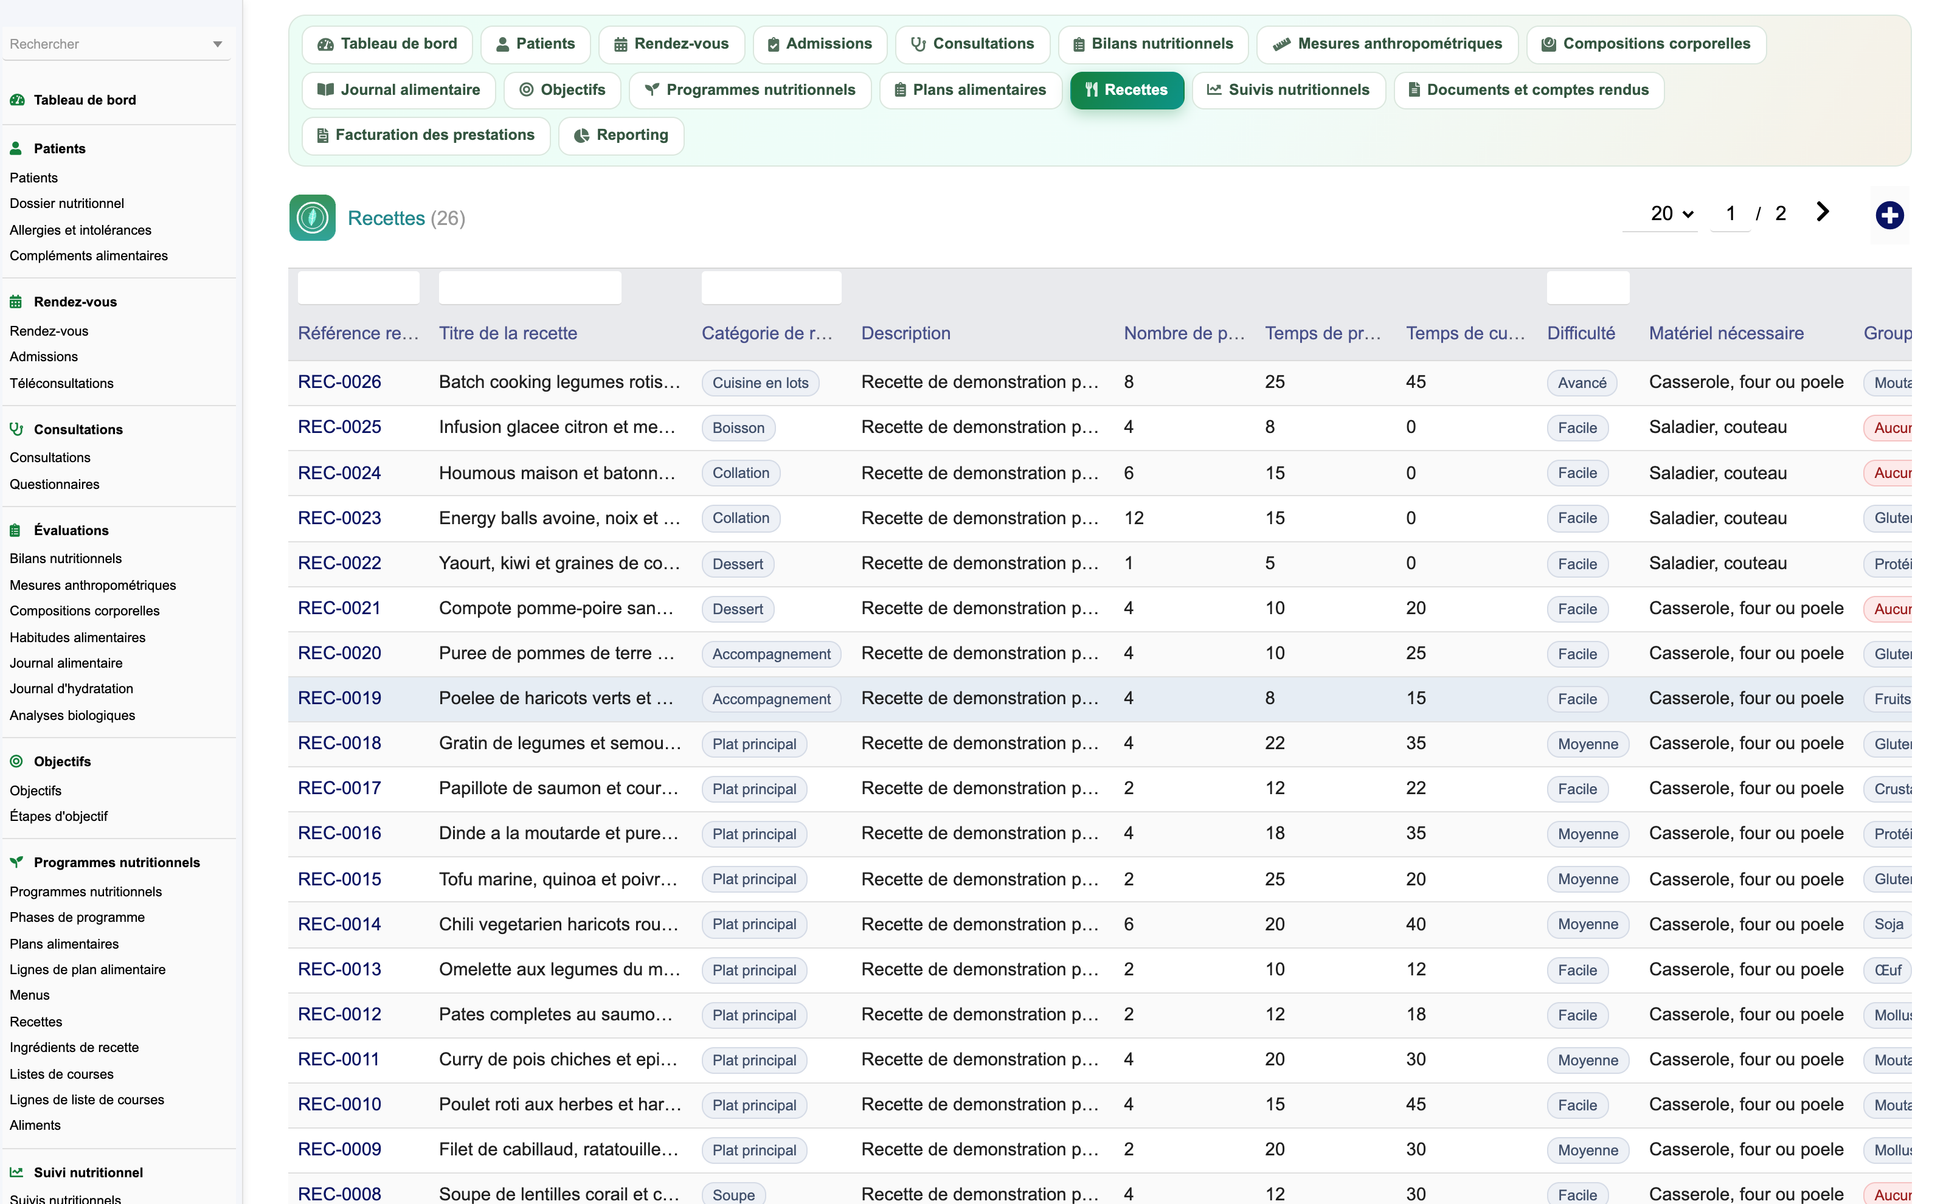The height and width of the screenshot is (1204, 1946).
Task: Click the Reporting pie chart icon
Action: [581, 135]
